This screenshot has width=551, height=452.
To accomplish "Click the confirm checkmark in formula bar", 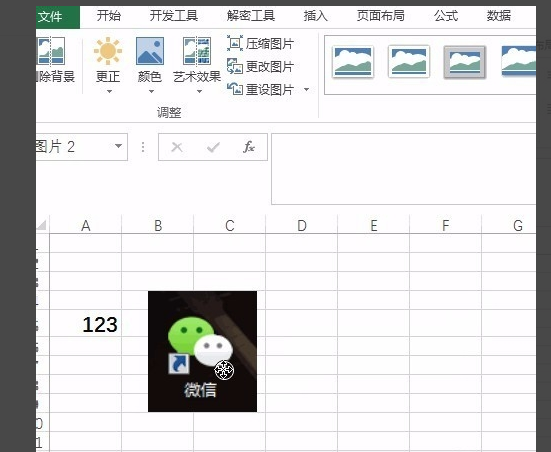I will (213, 147).
